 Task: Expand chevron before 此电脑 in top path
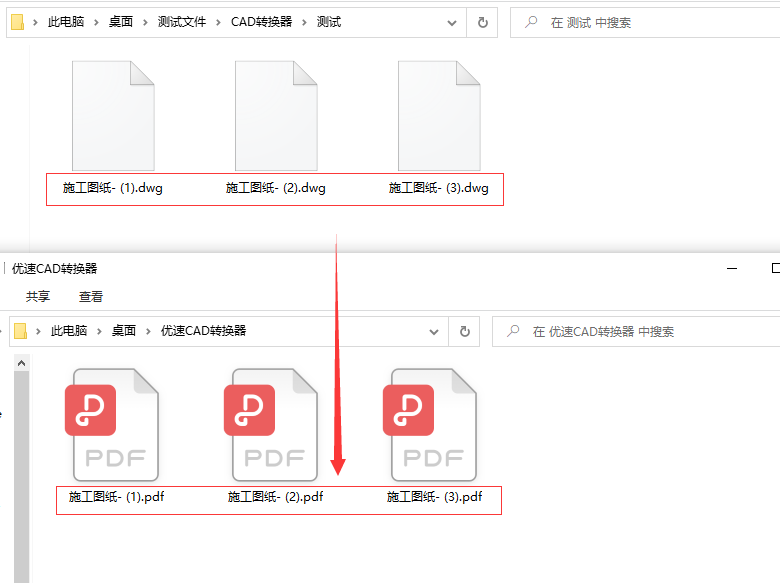tap(35, 22)
